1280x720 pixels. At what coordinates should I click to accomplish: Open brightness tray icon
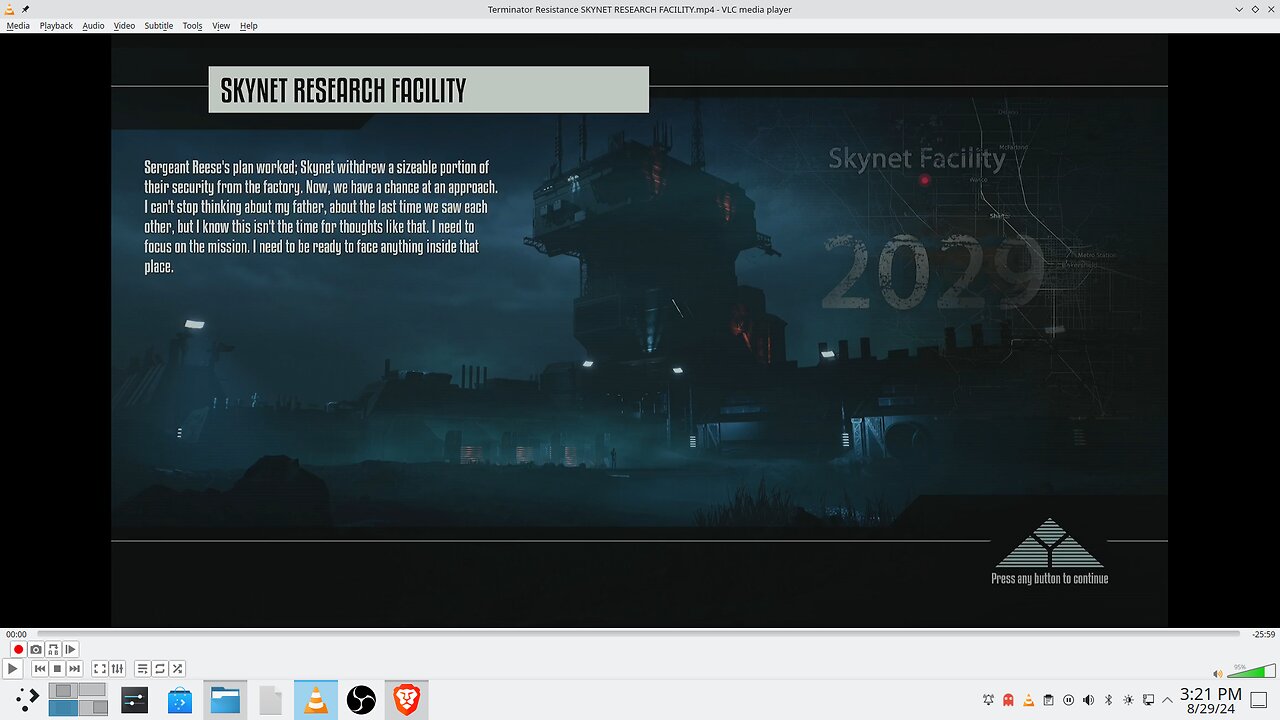(1128, 700)
